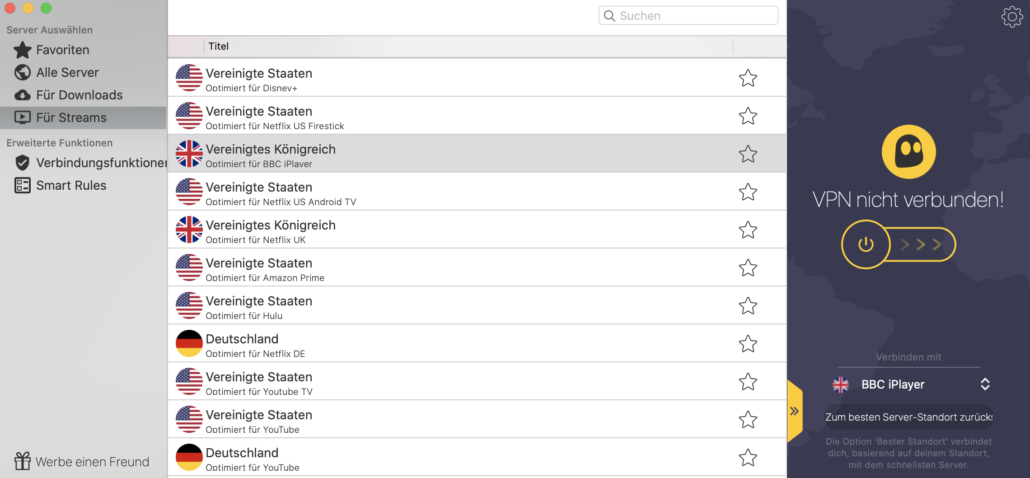Image resolution: width=1030 pixels, height=478 pixels.
Task: Select Für Streams play icon
Action: (x=22, y=118)
